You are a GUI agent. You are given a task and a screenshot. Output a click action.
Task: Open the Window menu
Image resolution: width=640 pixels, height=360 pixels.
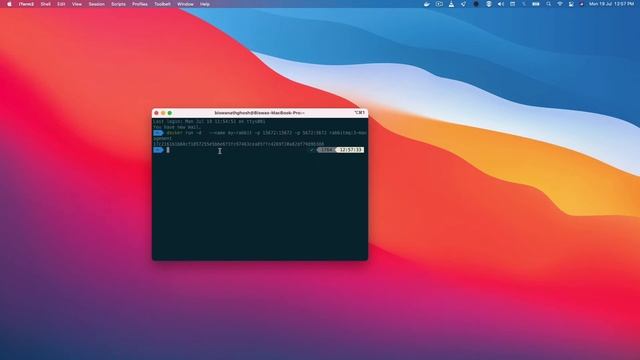pos(185,4)
